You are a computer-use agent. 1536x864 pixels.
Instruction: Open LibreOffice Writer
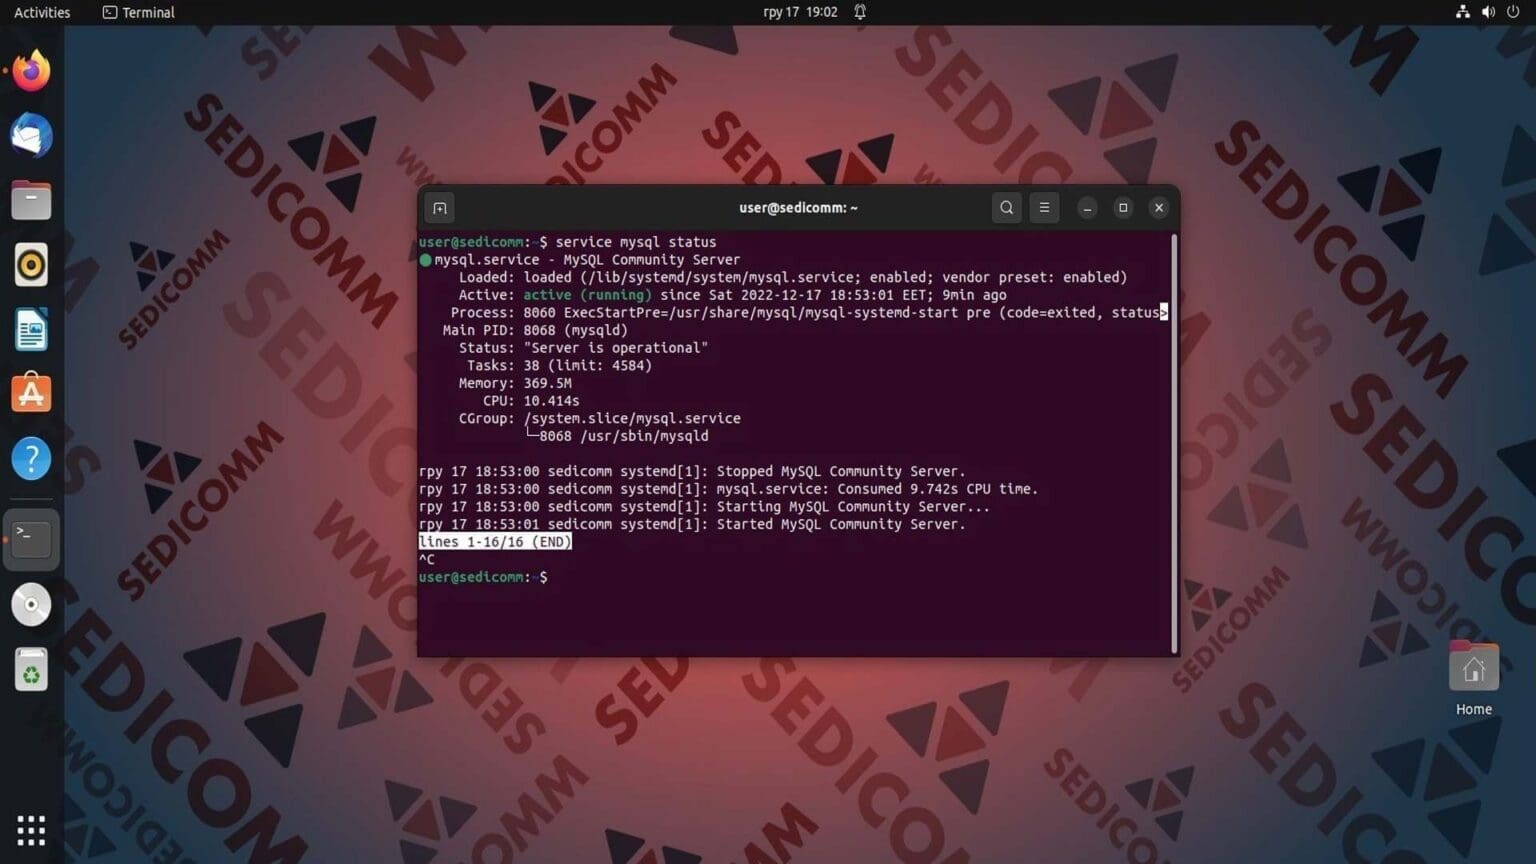tap(30, 329)
